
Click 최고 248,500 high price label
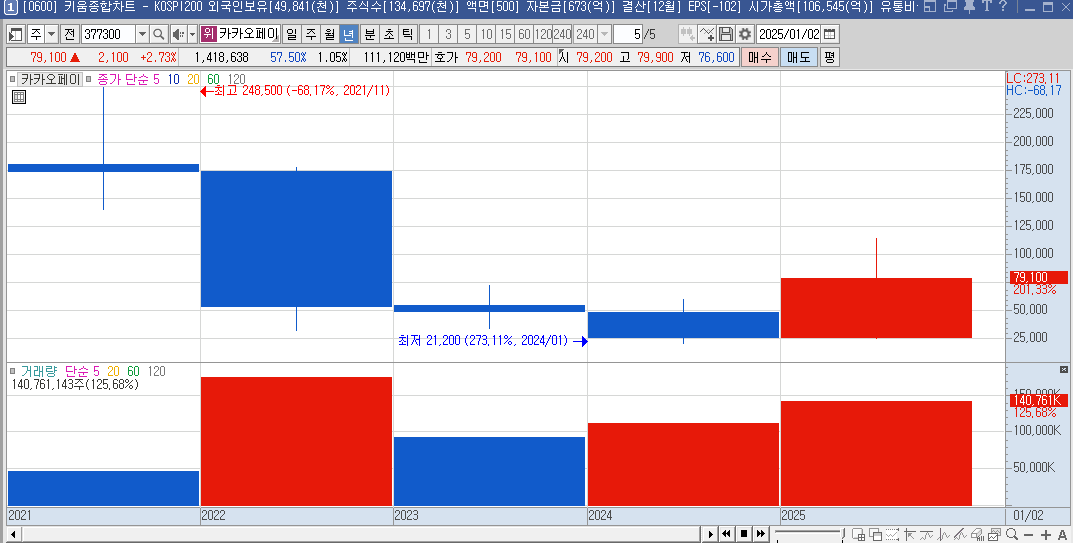coord(302,90)
